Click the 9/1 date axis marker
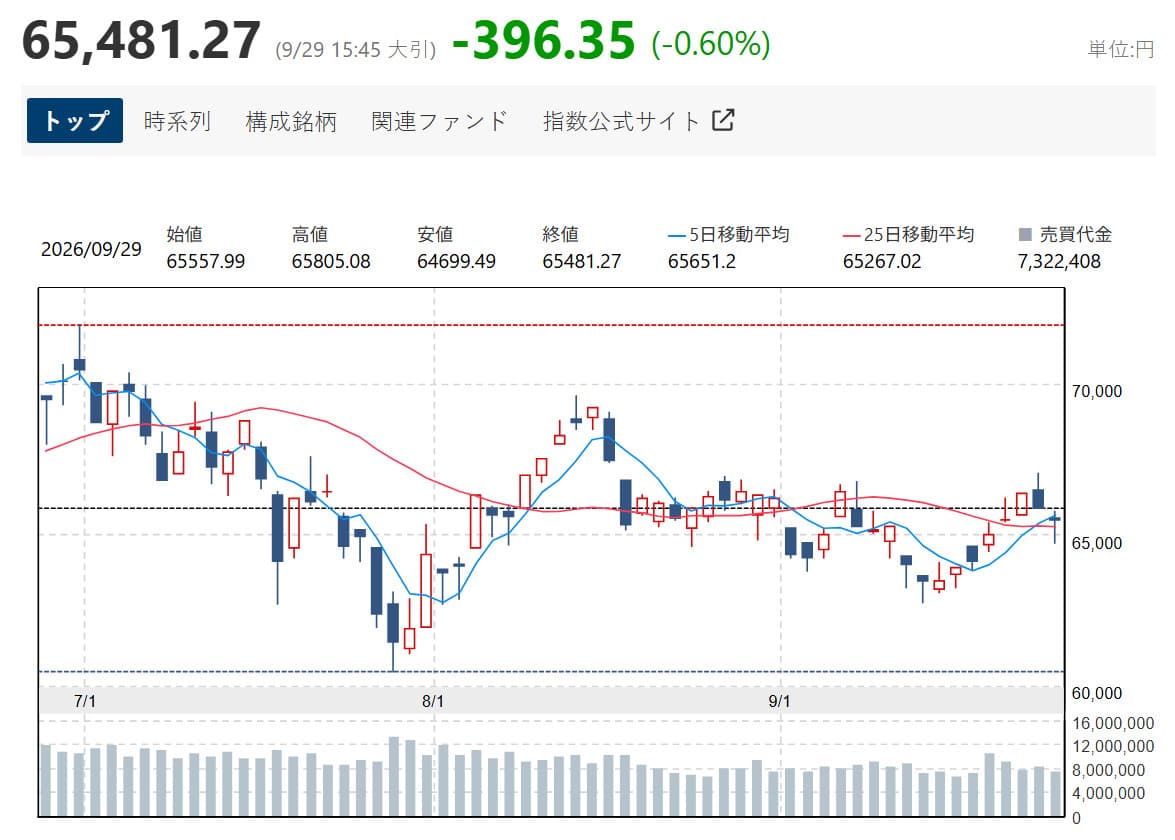The height and width of the screenshot is (840, 1175). point(779,701)
